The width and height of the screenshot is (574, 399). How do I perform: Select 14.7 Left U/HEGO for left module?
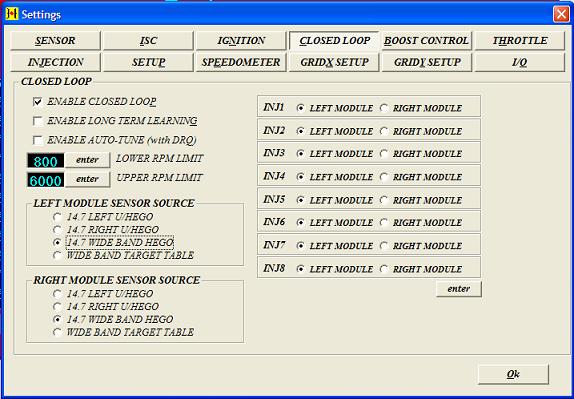tap(57, 217)
